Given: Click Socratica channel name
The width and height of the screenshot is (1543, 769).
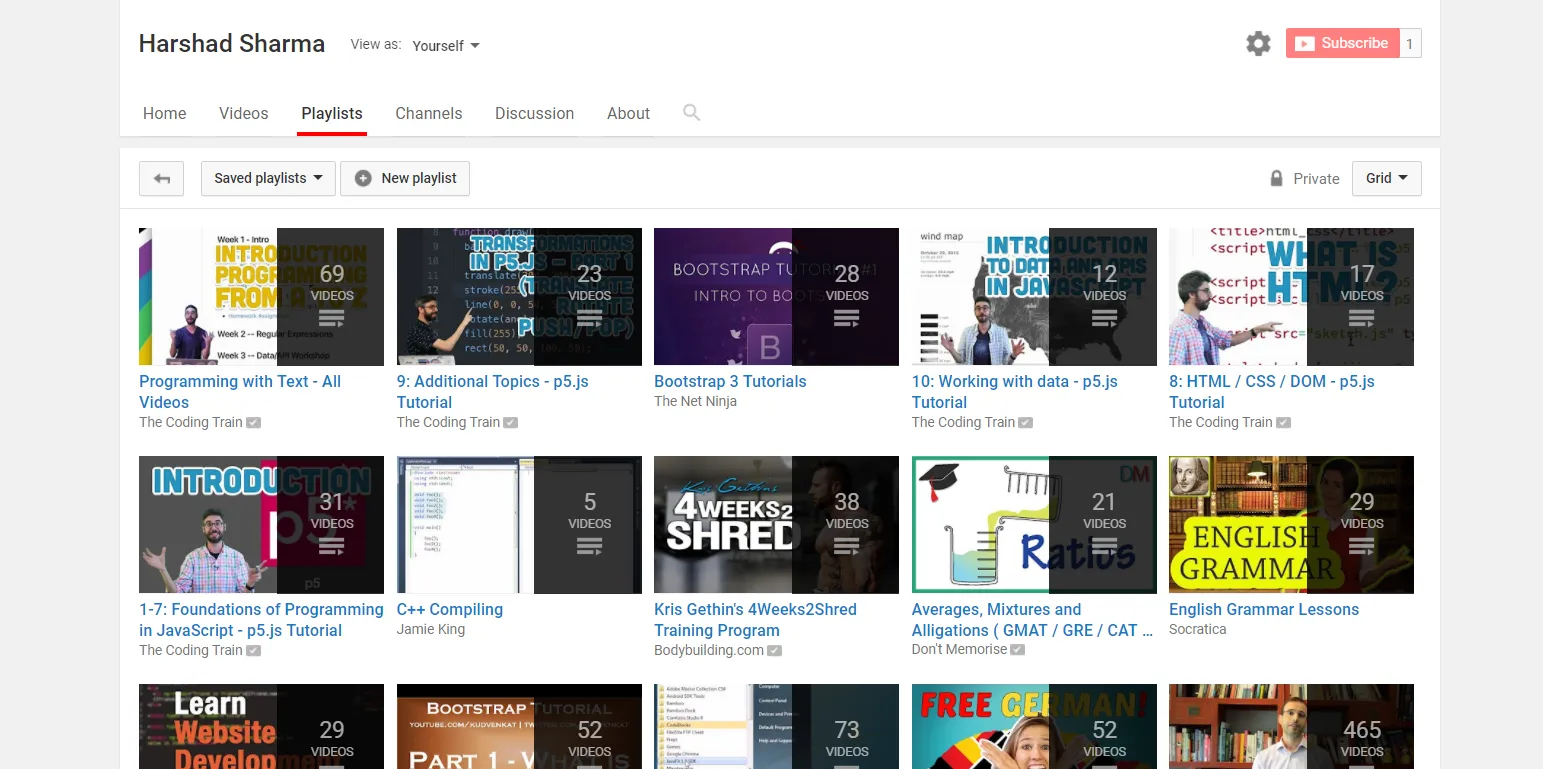Looking at the screenshot, I should (1197, 629).
